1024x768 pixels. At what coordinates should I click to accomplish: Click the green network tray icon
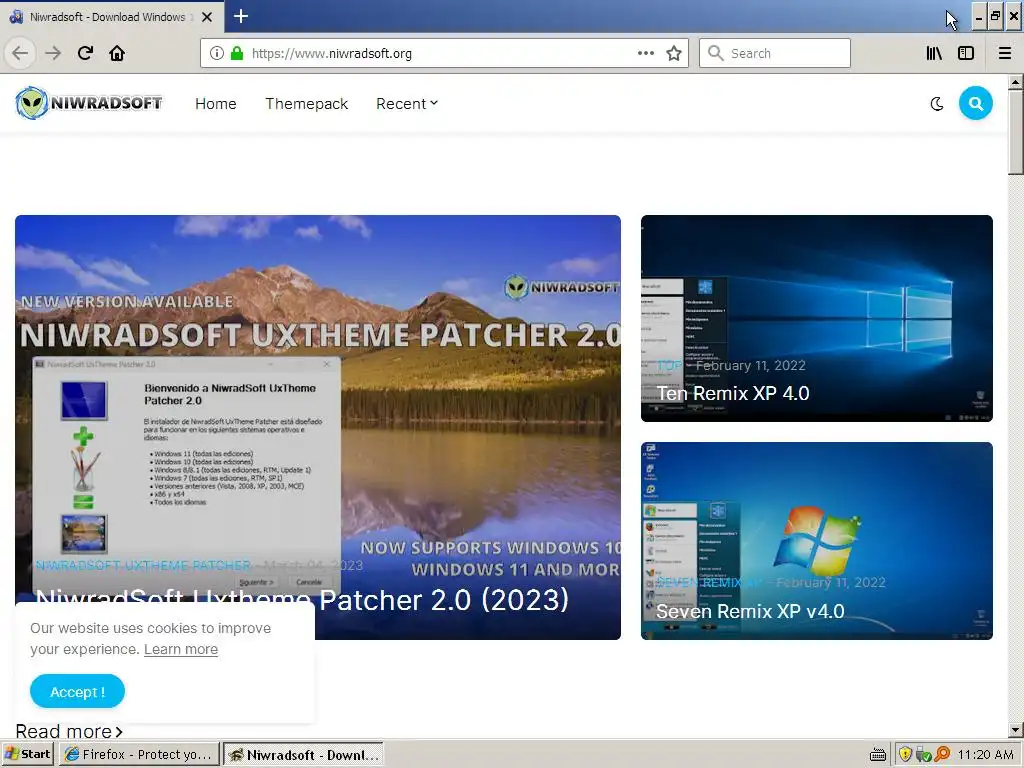click(923, 754)
